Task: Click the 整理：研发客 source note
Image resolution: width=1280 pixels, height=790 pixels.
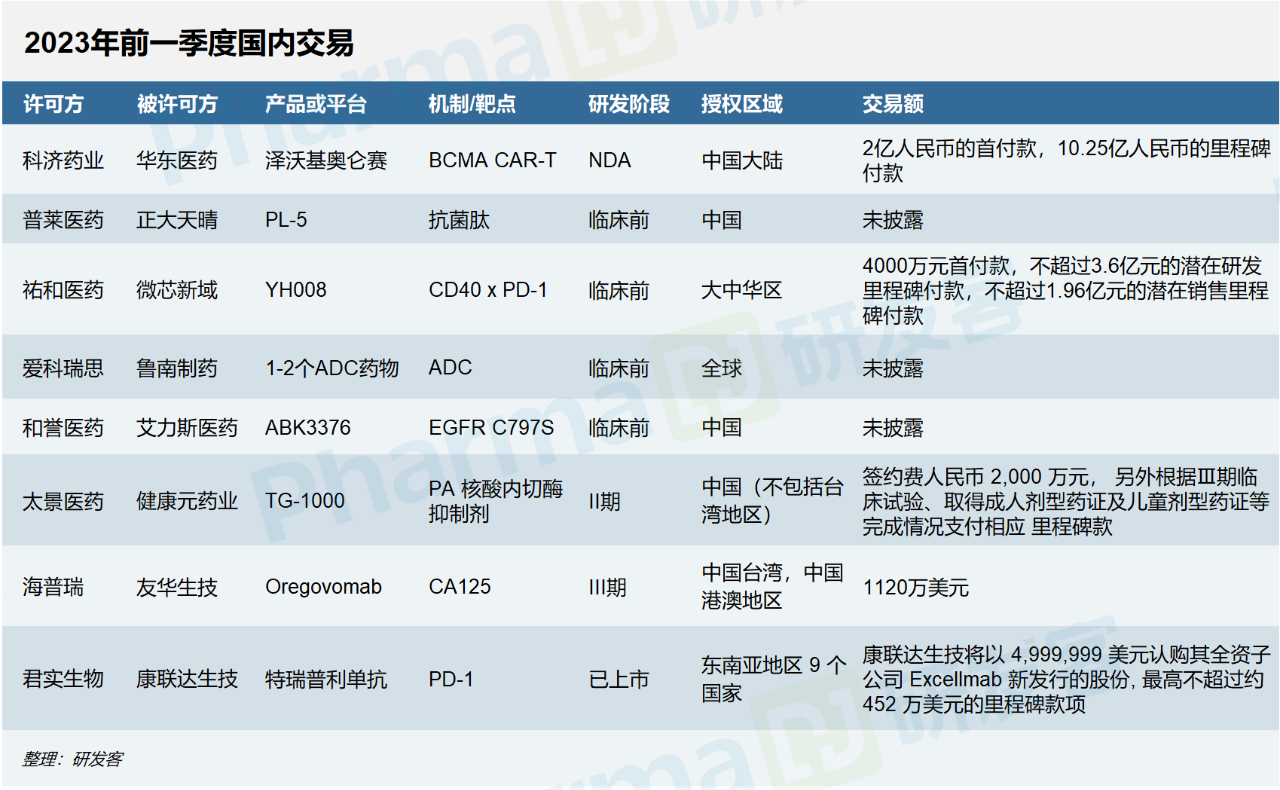Action: pos(73,759)
